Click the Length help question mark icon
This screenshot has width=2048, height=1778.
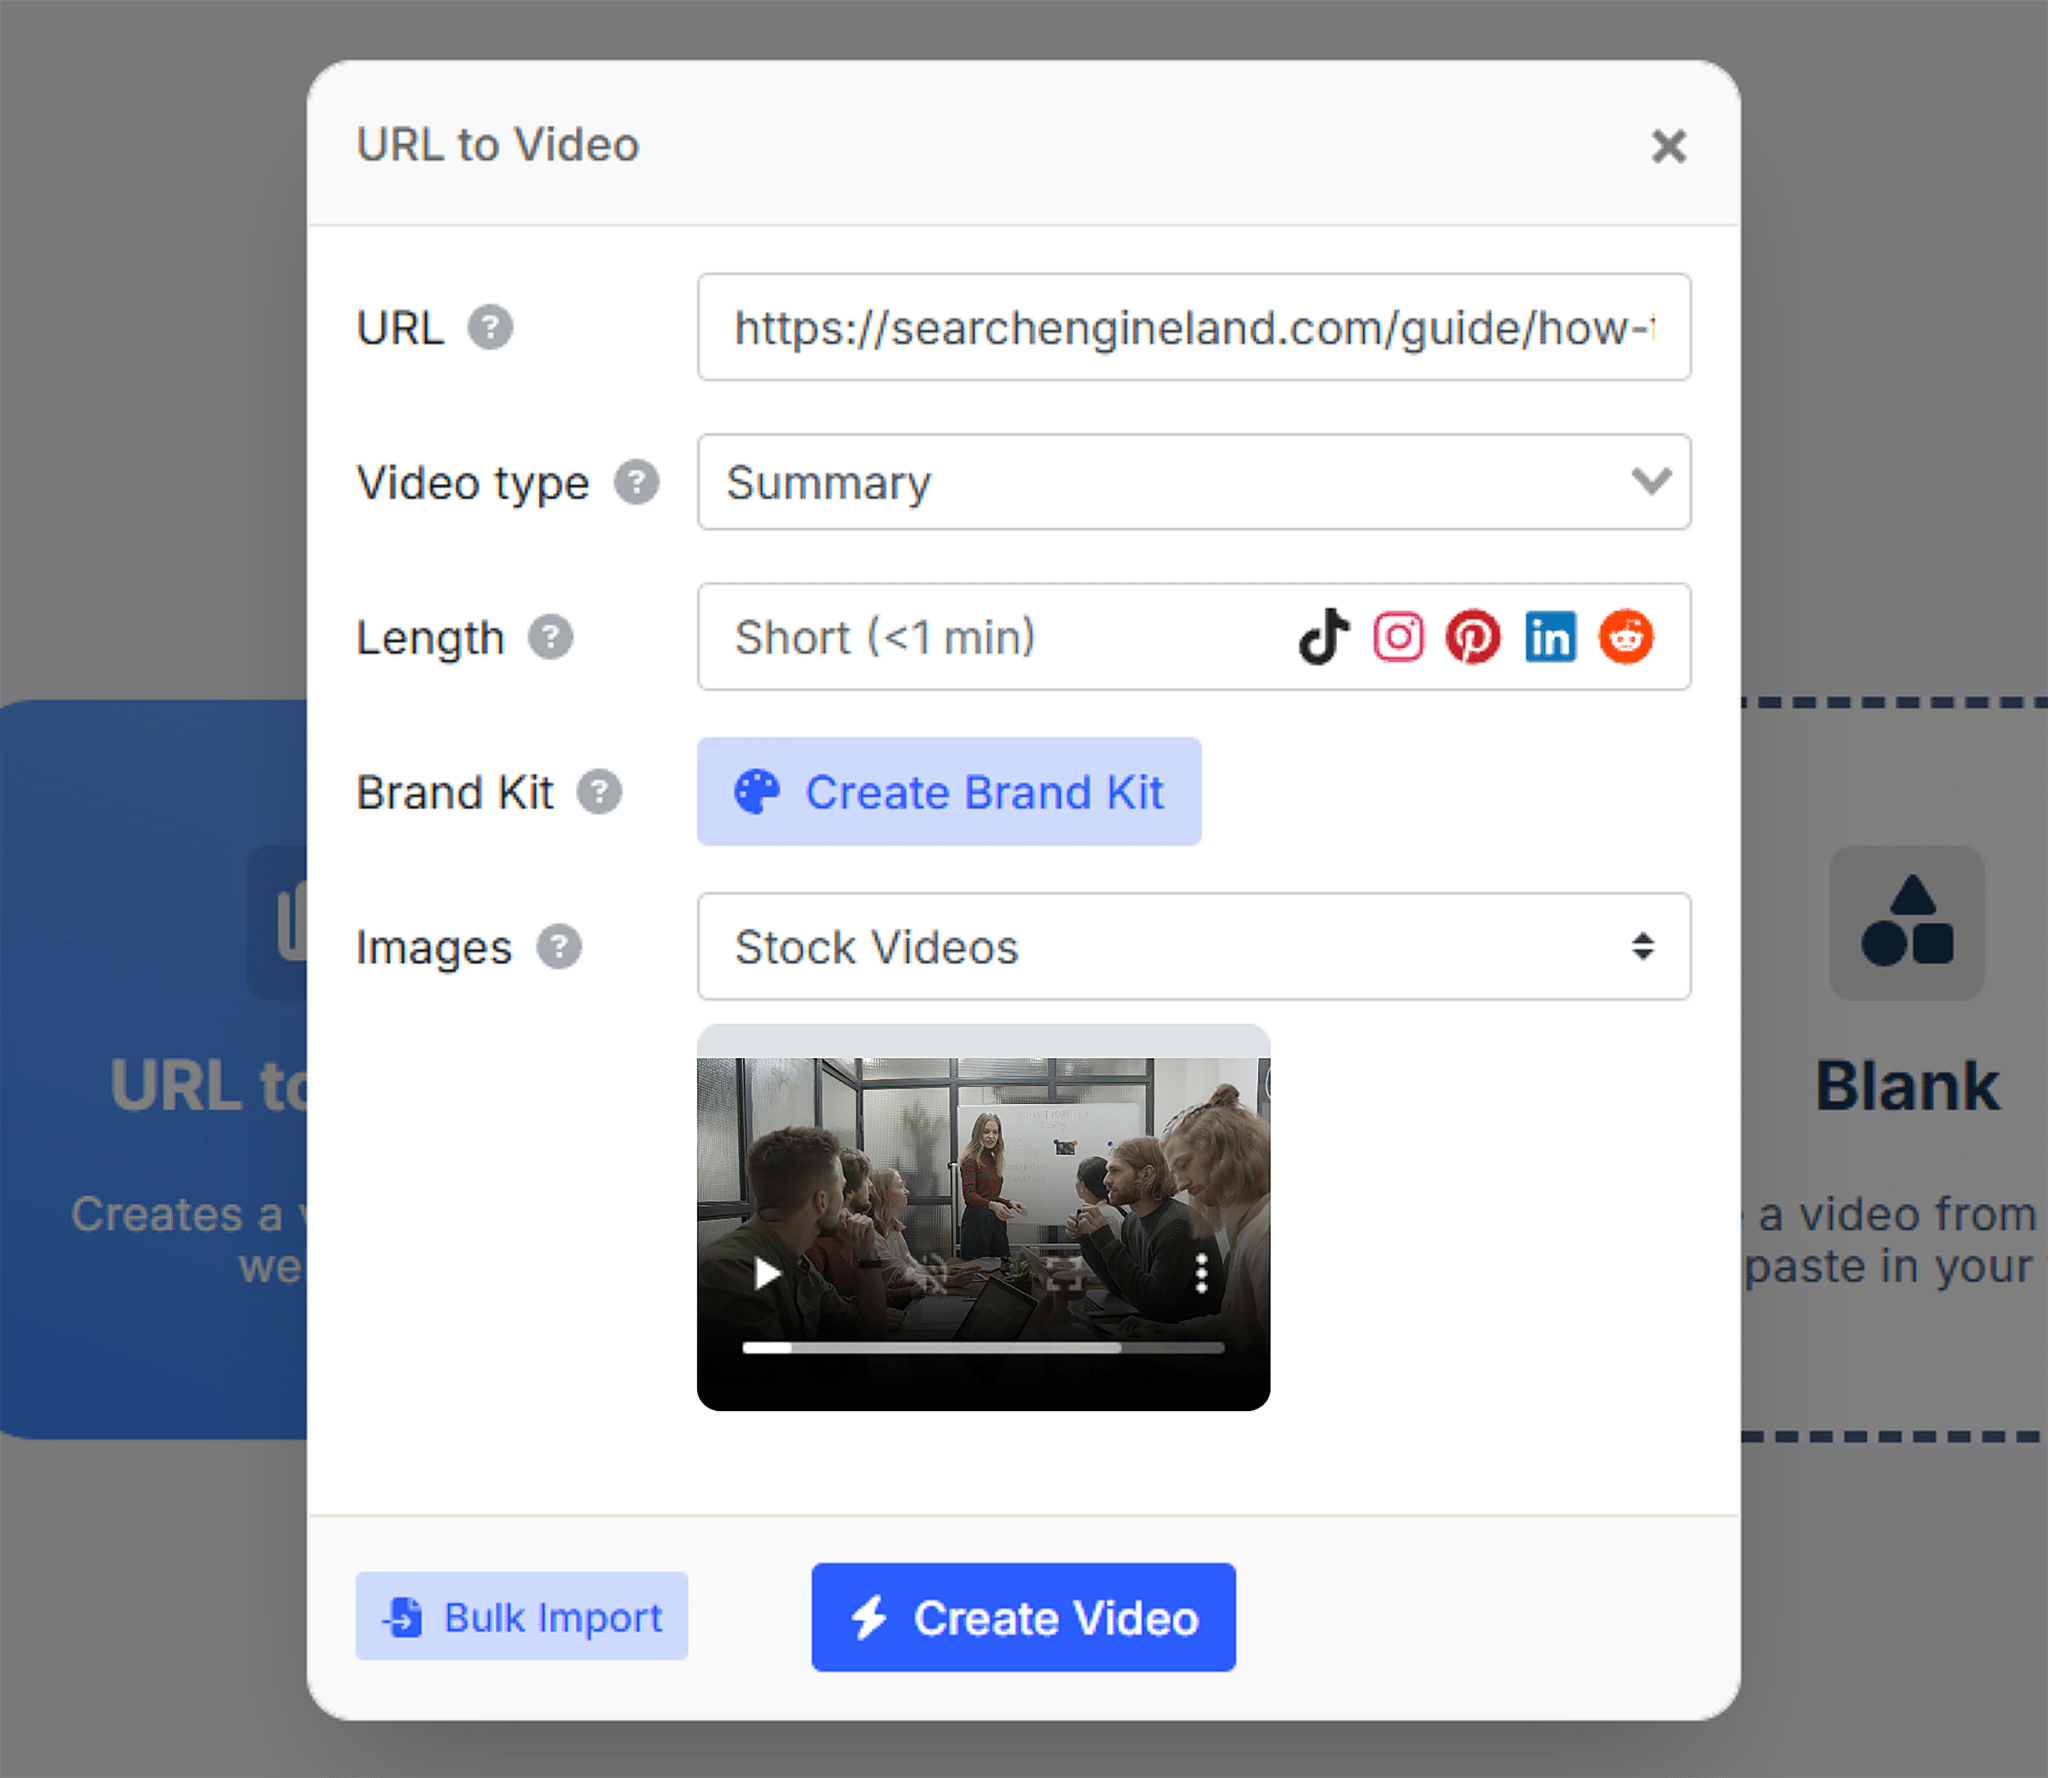[550, 637]
